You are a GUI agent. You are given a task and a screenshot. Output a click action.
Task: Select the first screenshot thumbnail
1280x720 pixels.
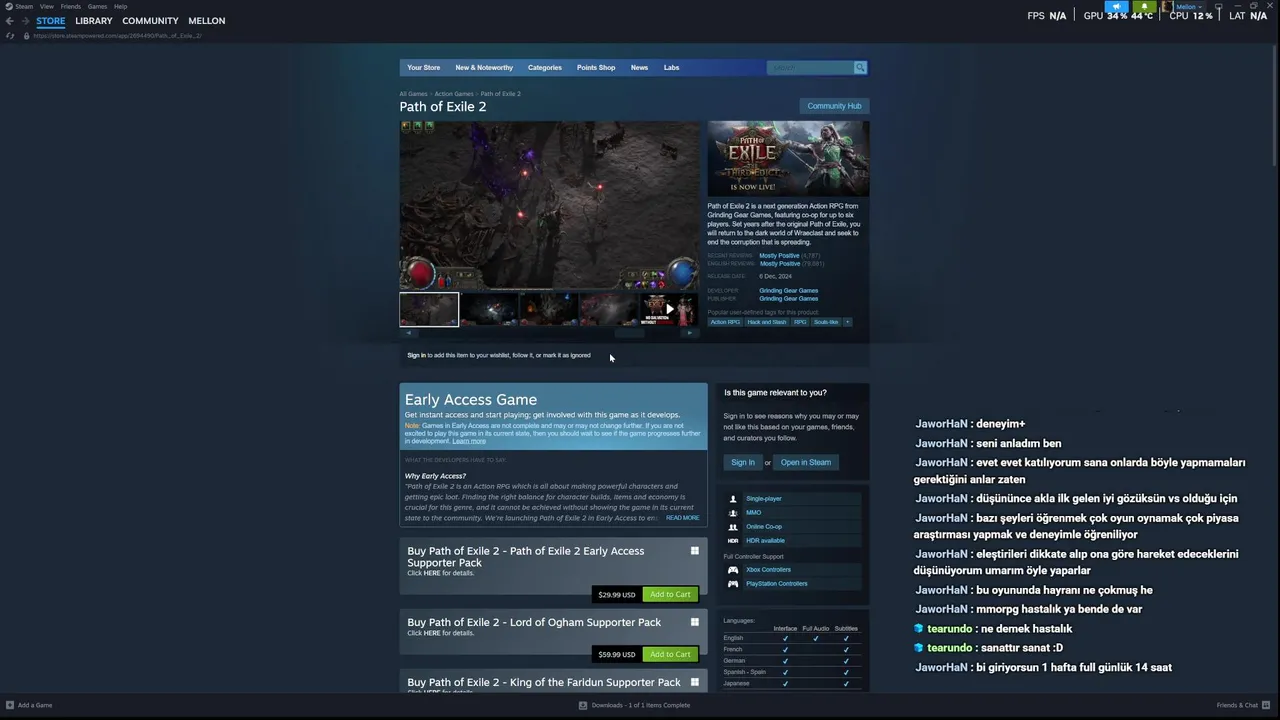[x=429, y=310]
